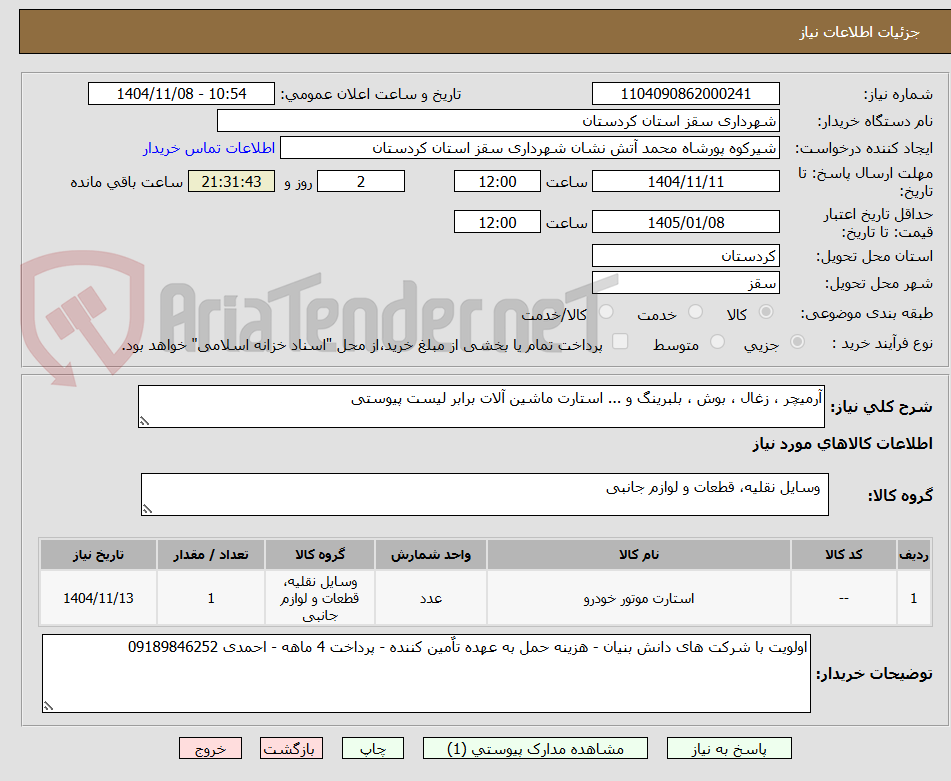Click the عدد unit cell

(x=431, y=598)
